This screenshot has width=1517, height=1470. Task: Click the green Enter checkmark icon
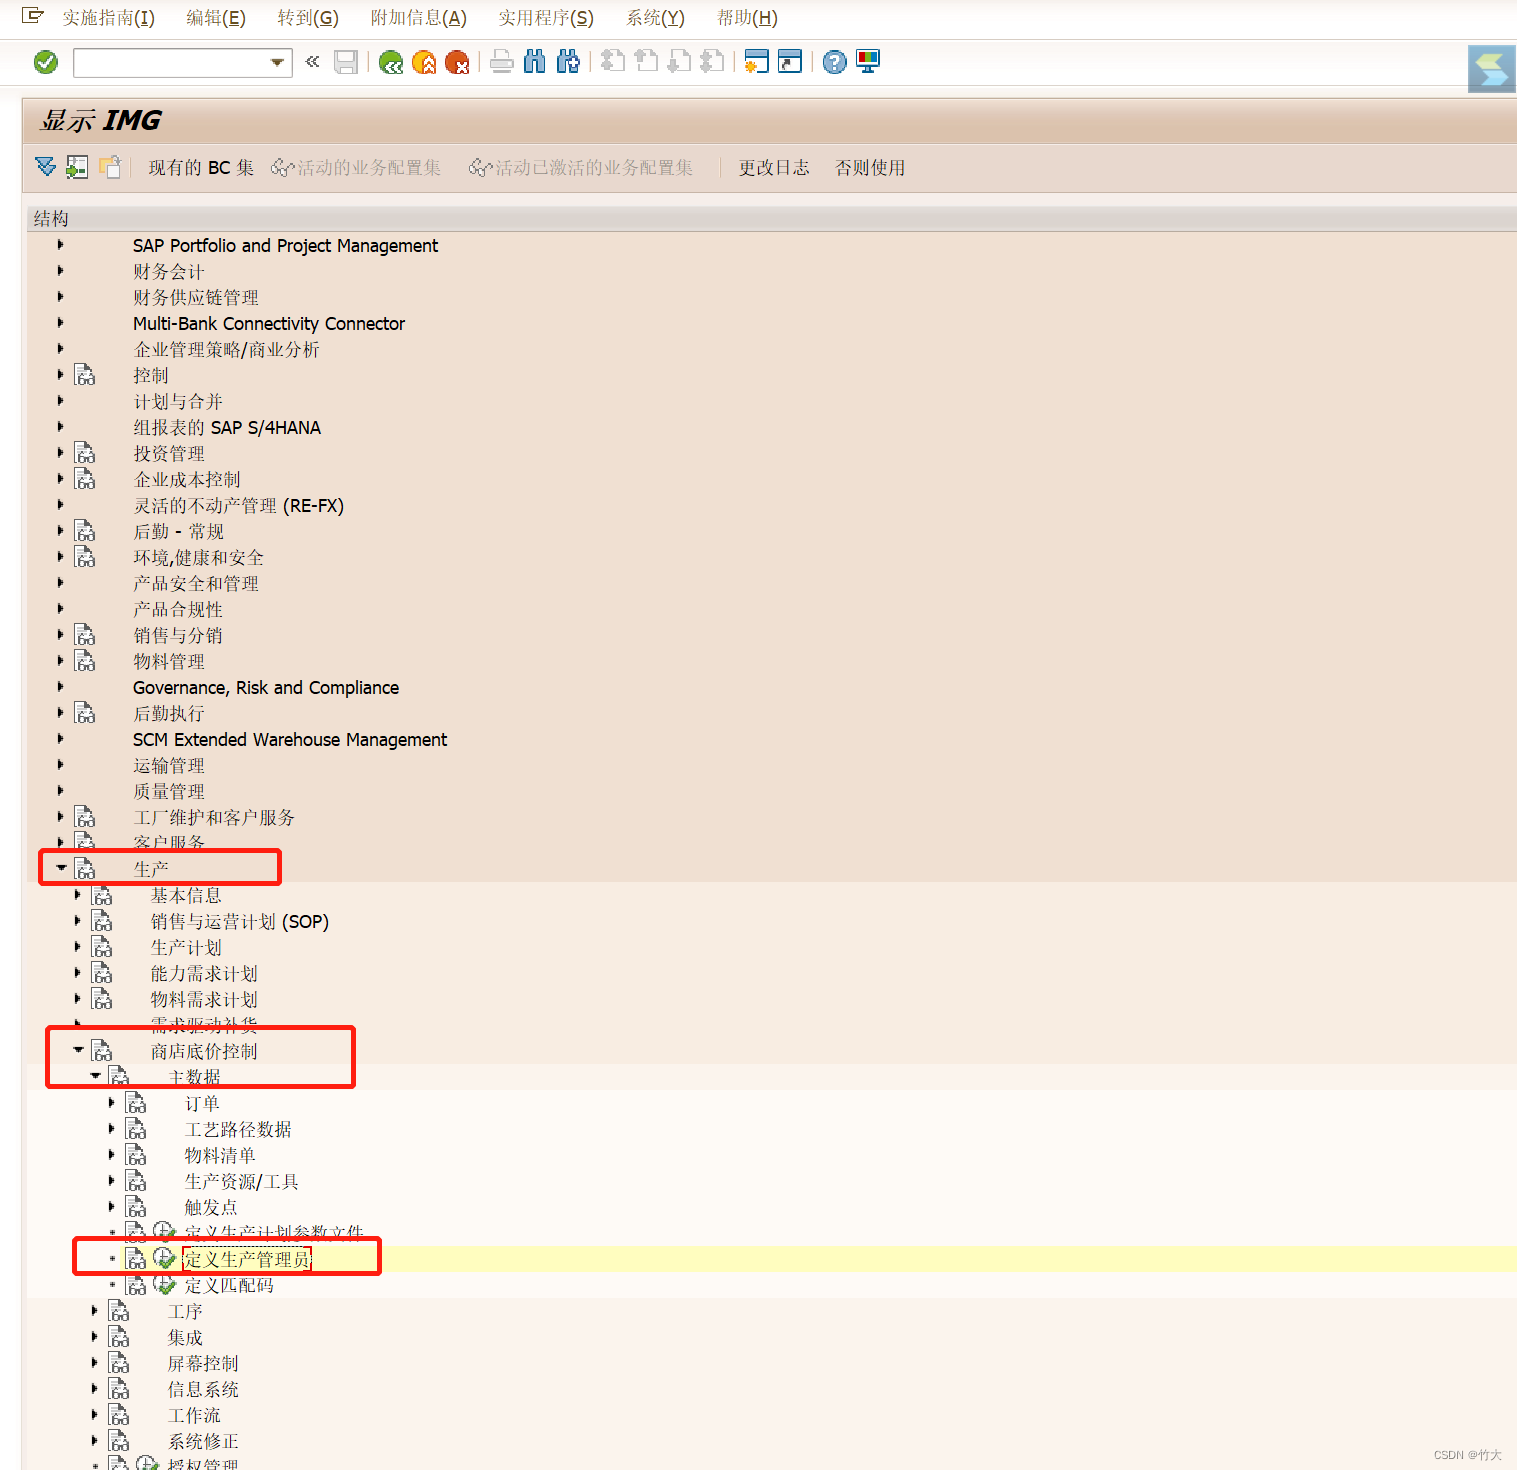pyautogui.click(x=46, y=62)
